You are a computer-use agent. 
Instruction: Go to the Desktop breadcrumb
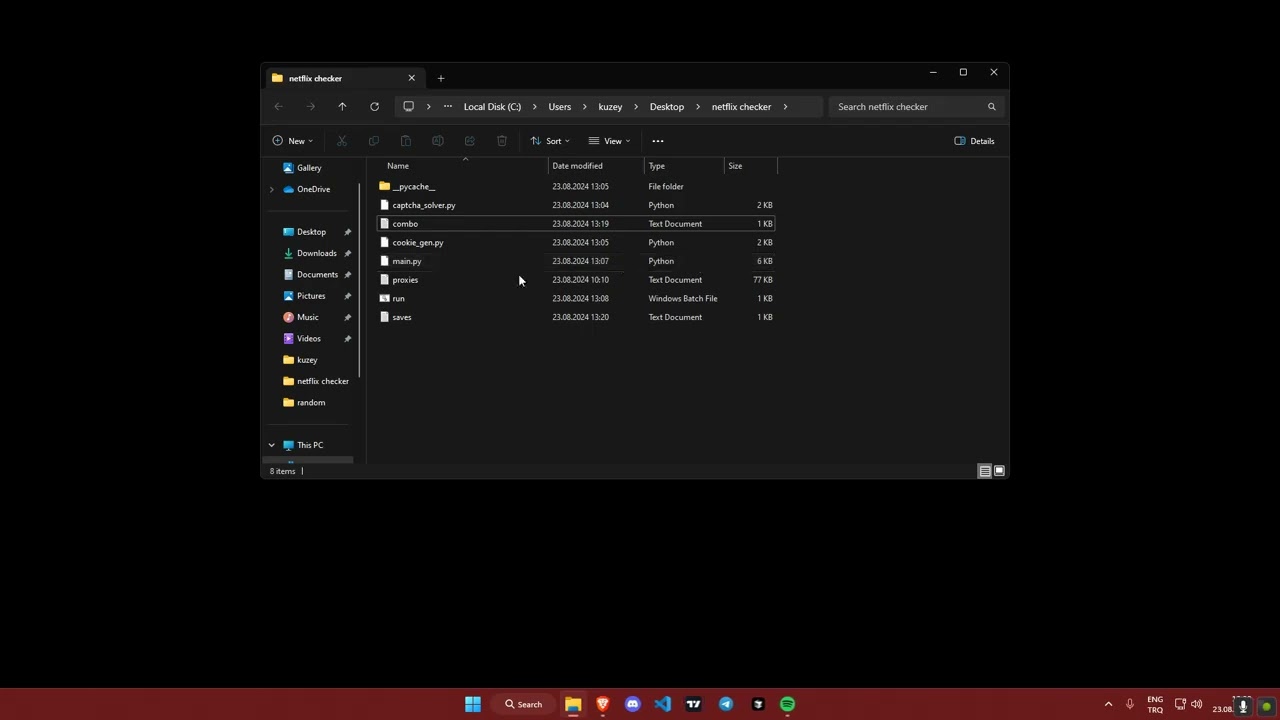click(666, 107)
